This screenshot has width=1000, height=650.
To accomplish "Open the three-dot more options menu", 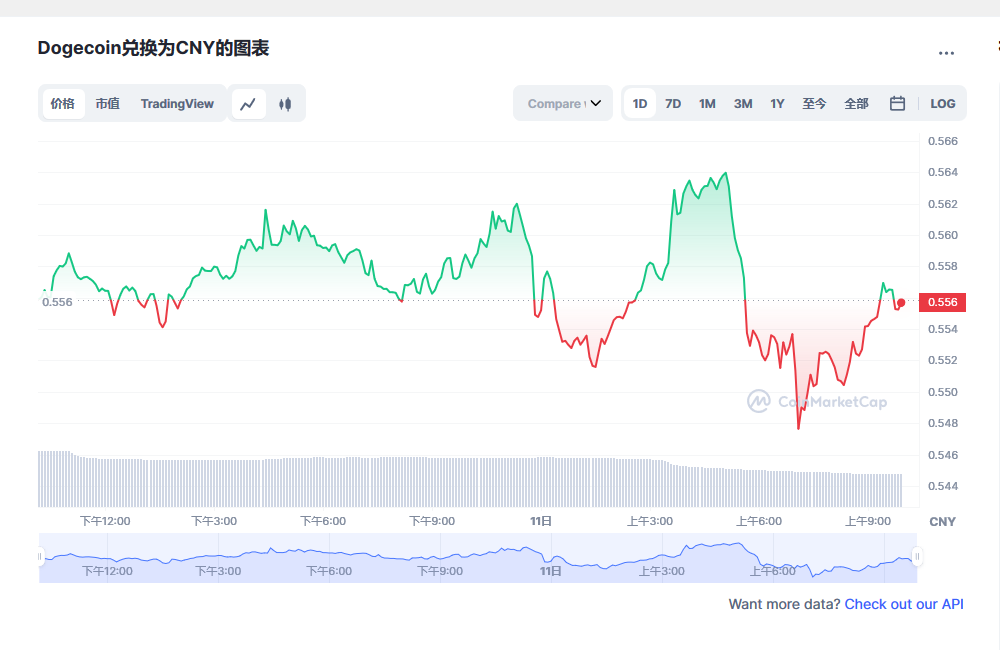I will click(x=946, y=53).
